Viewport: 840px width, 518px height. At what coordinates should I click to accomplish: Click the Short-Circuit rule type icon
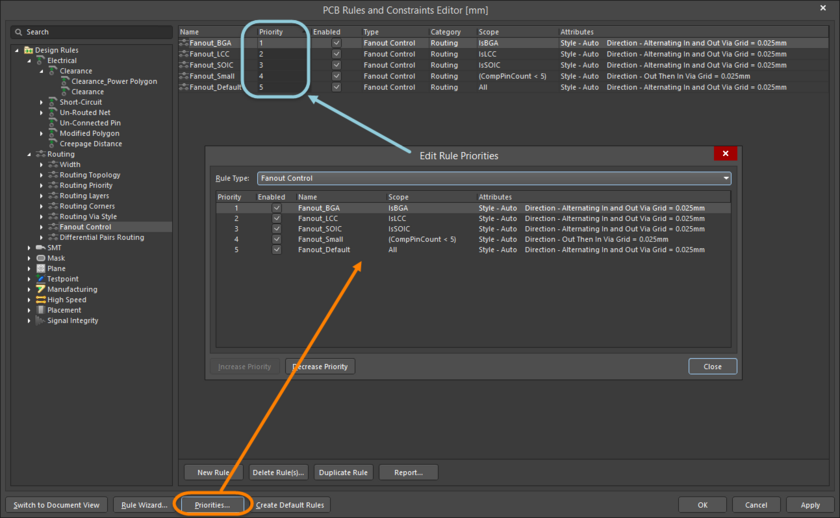point(52,102)
